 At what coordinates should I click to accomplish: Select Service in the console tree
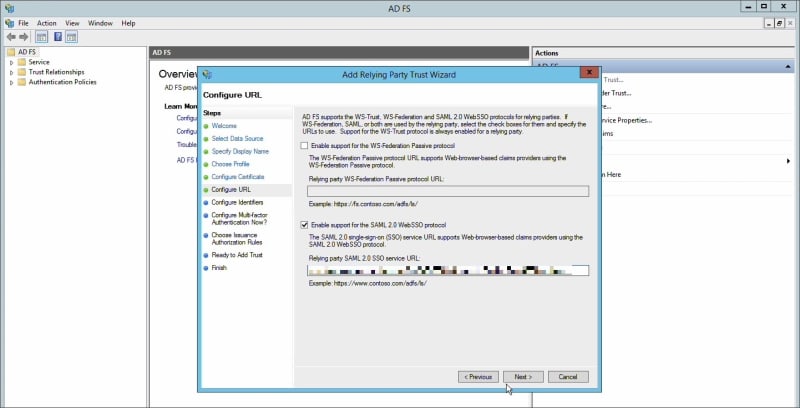pos(39,62)
